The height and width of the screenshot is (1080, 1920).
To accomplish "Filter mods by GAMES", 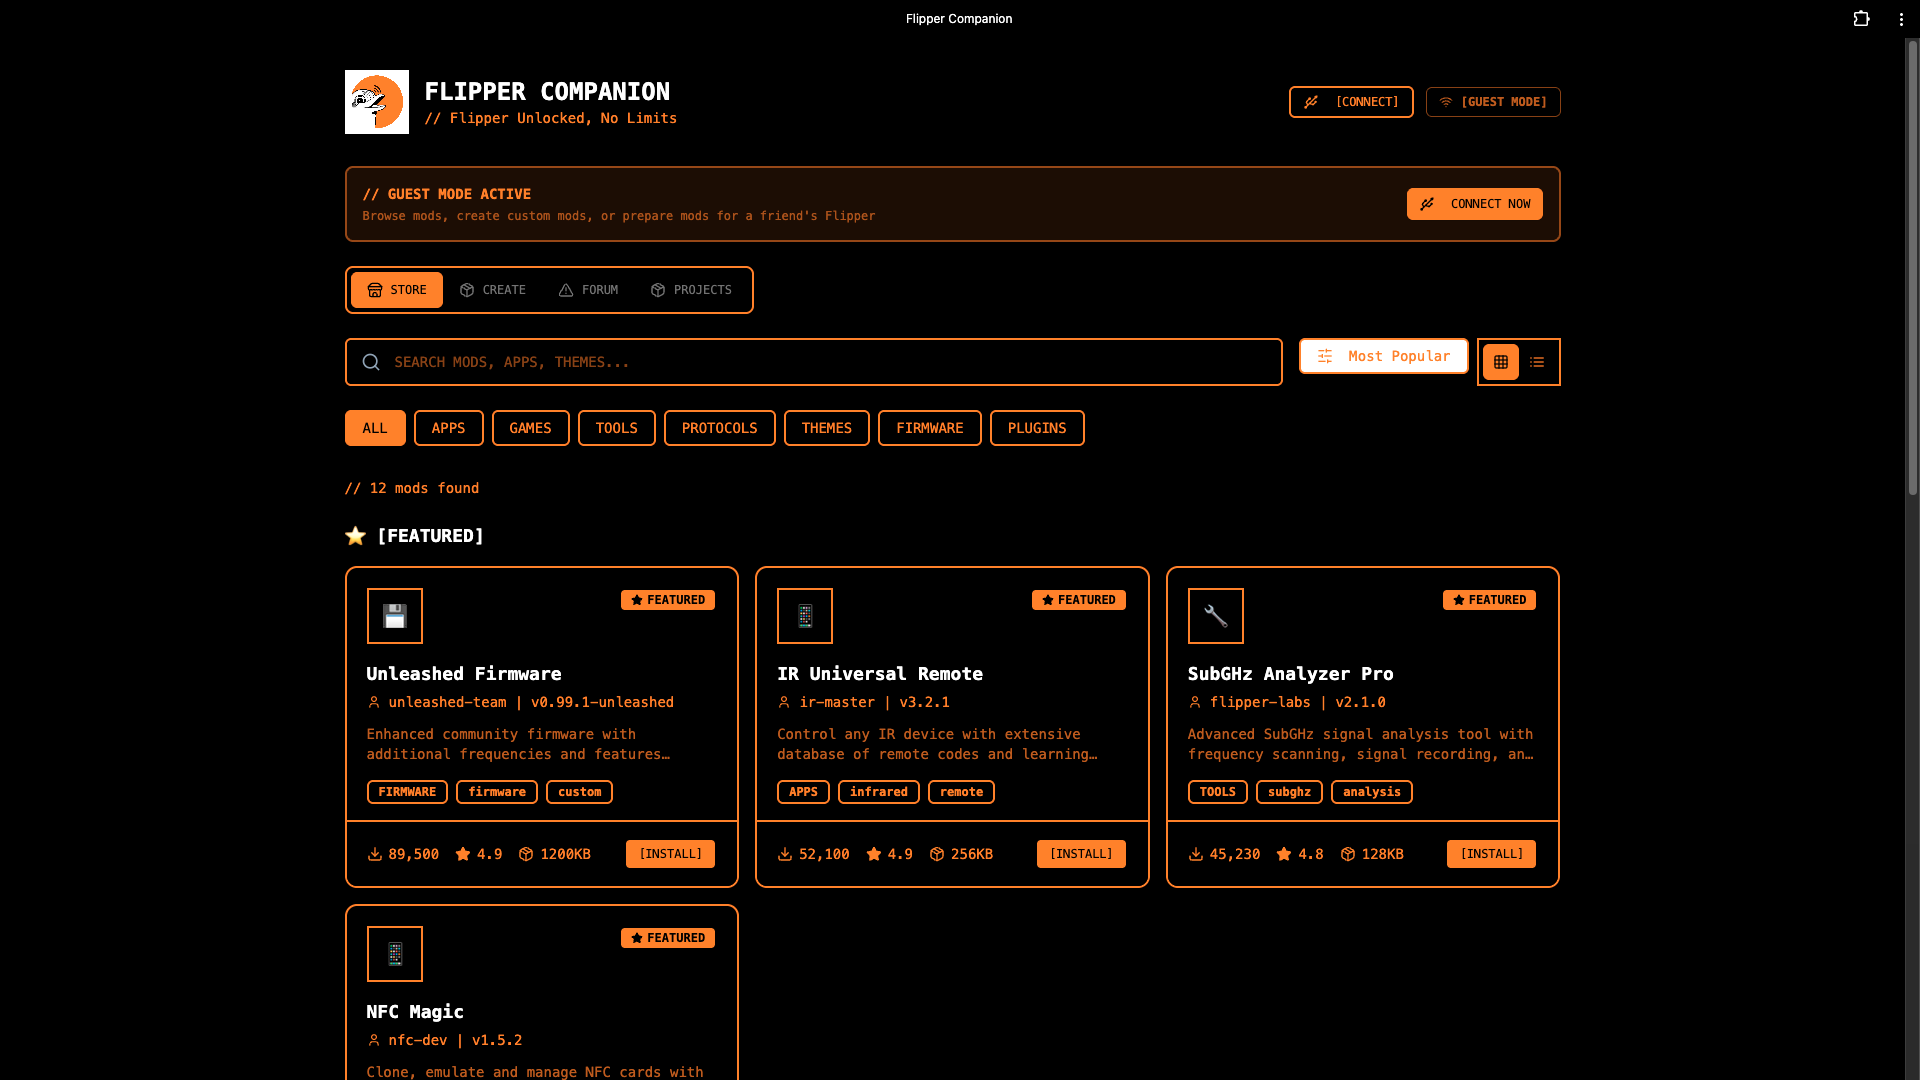I will click(530, 428).
